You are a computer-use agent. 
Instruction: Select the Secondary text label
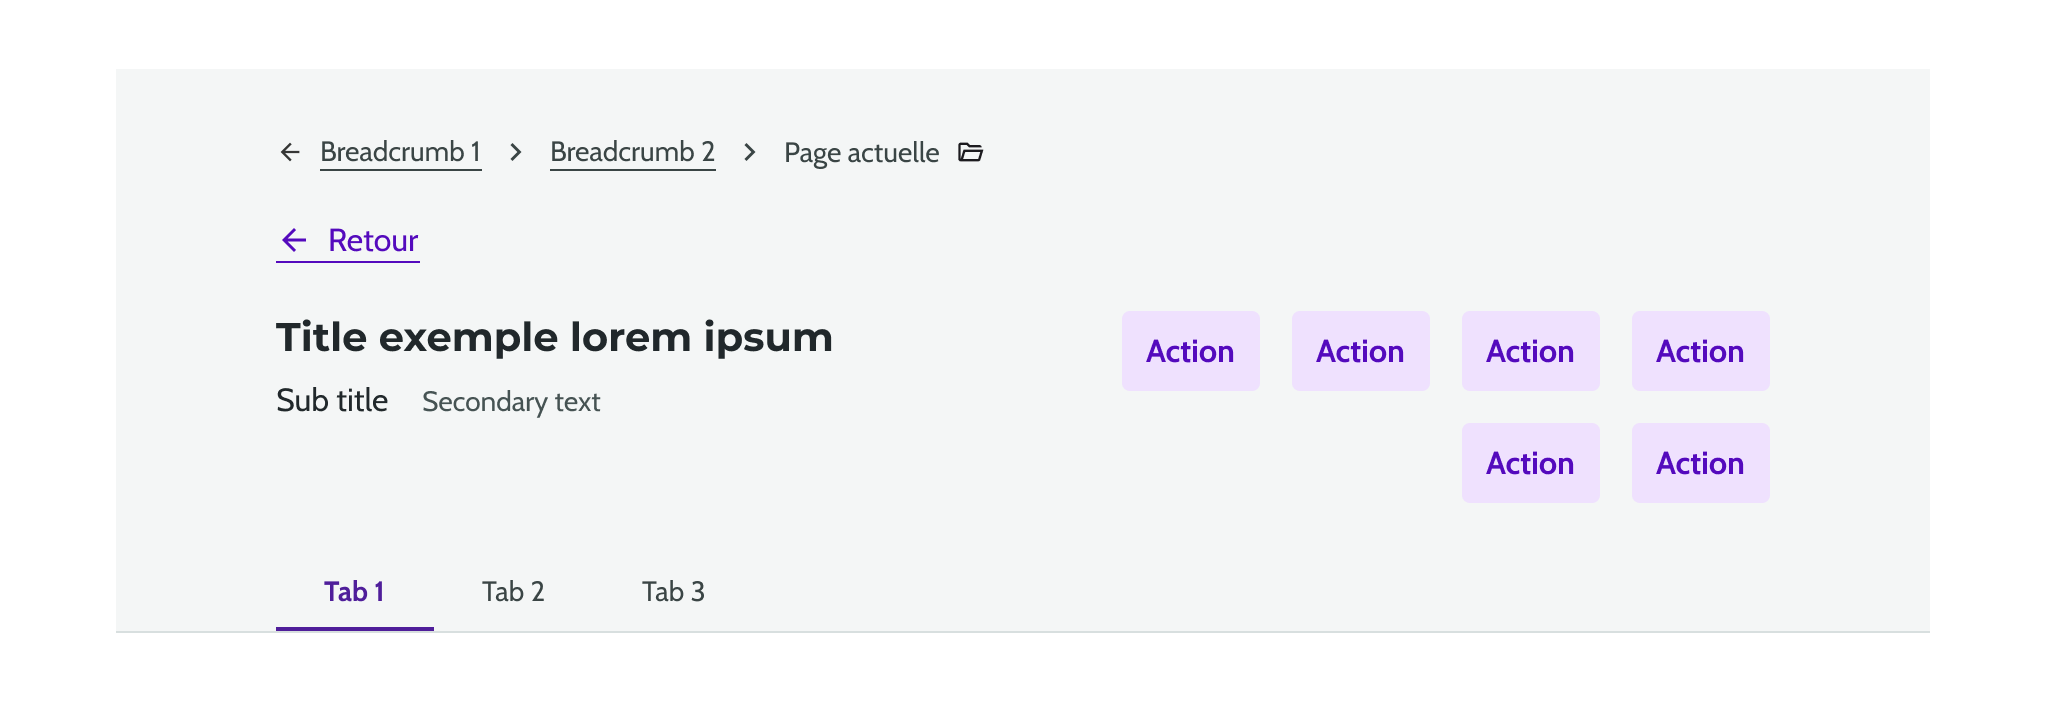tap(511, 401)
